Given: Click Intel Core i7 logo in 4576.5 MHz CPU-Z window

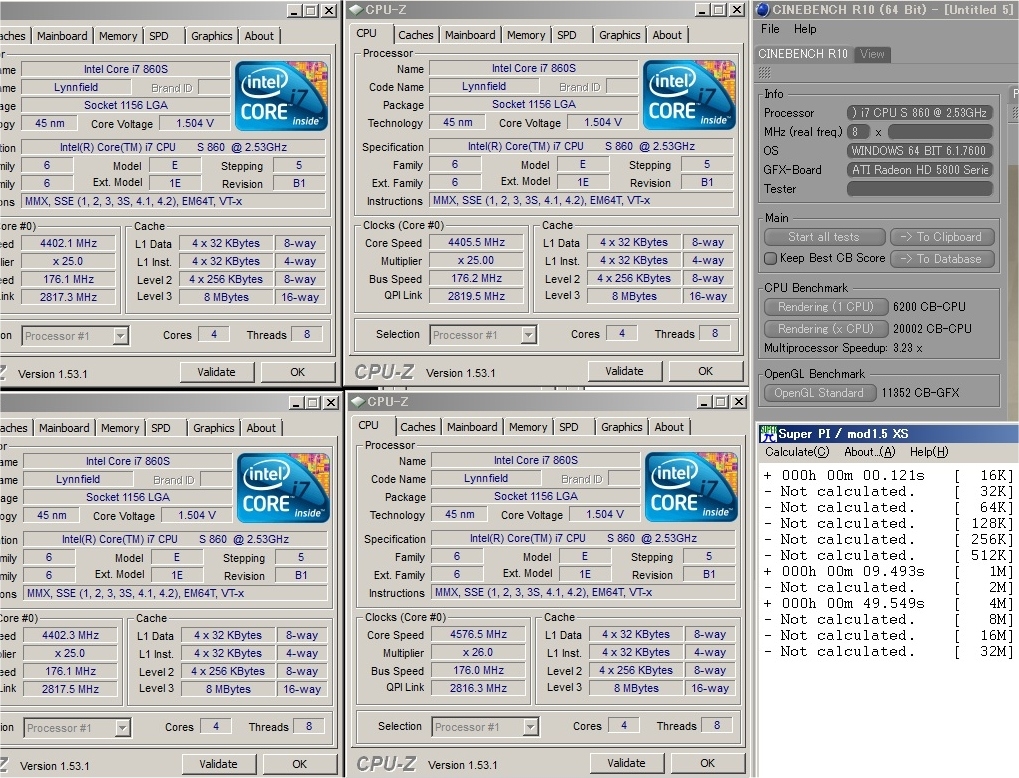Looking at the screenshot, I should click(691, 487).
